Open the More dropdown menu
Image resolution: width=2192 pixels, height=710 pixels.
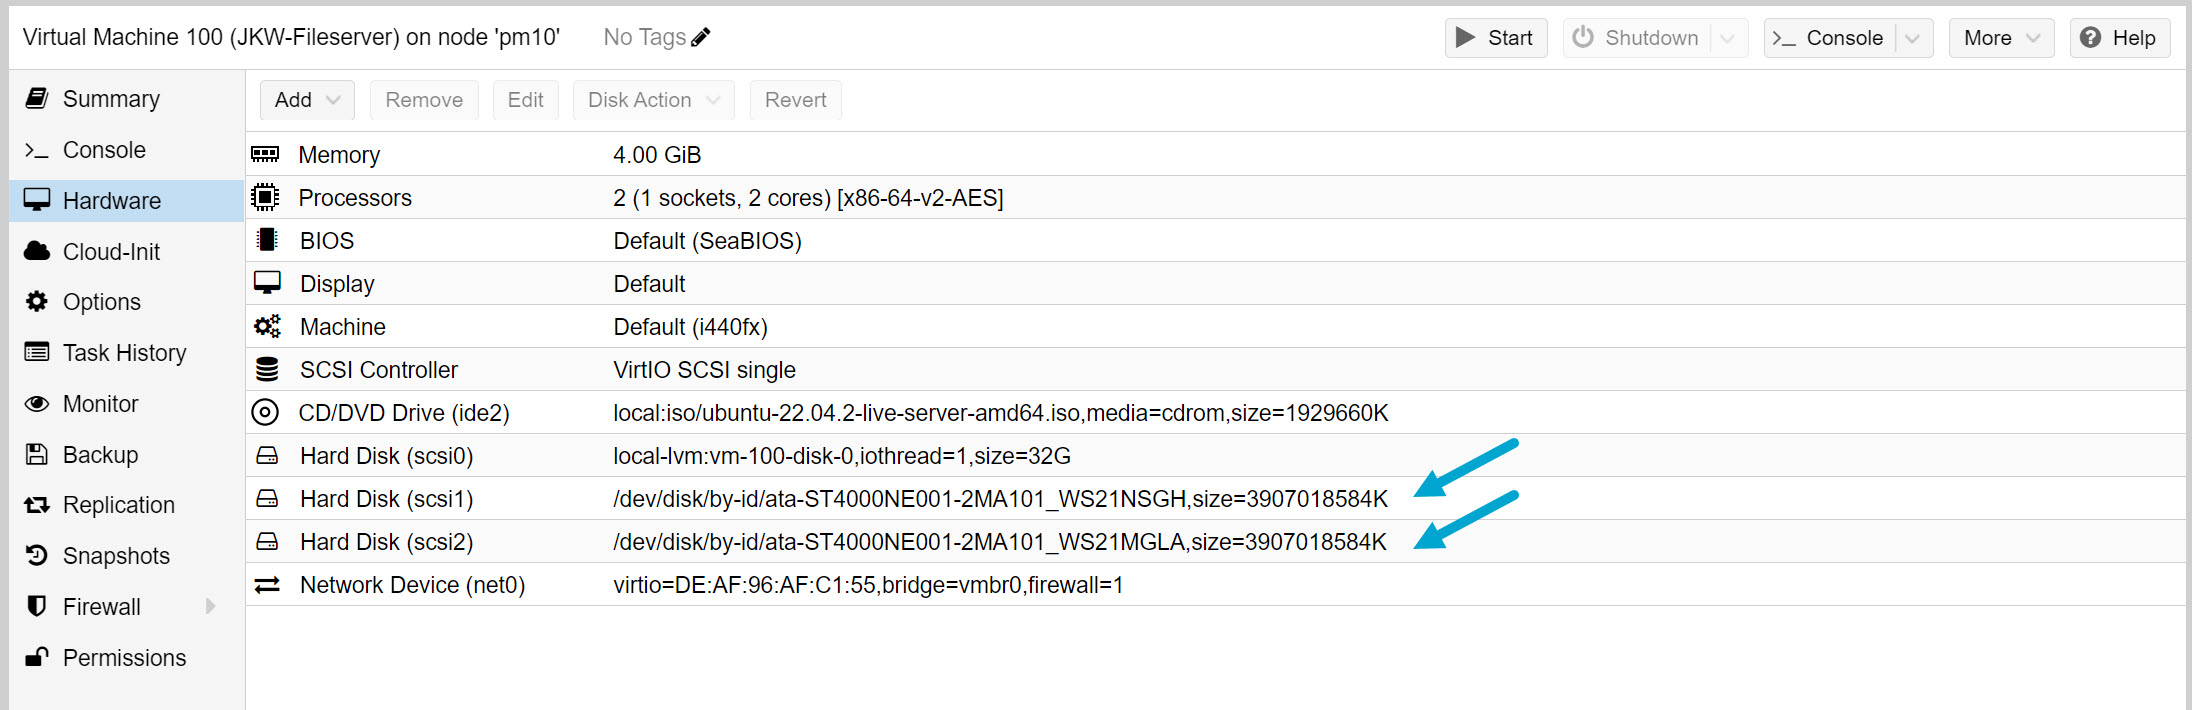coord(2000,37)
